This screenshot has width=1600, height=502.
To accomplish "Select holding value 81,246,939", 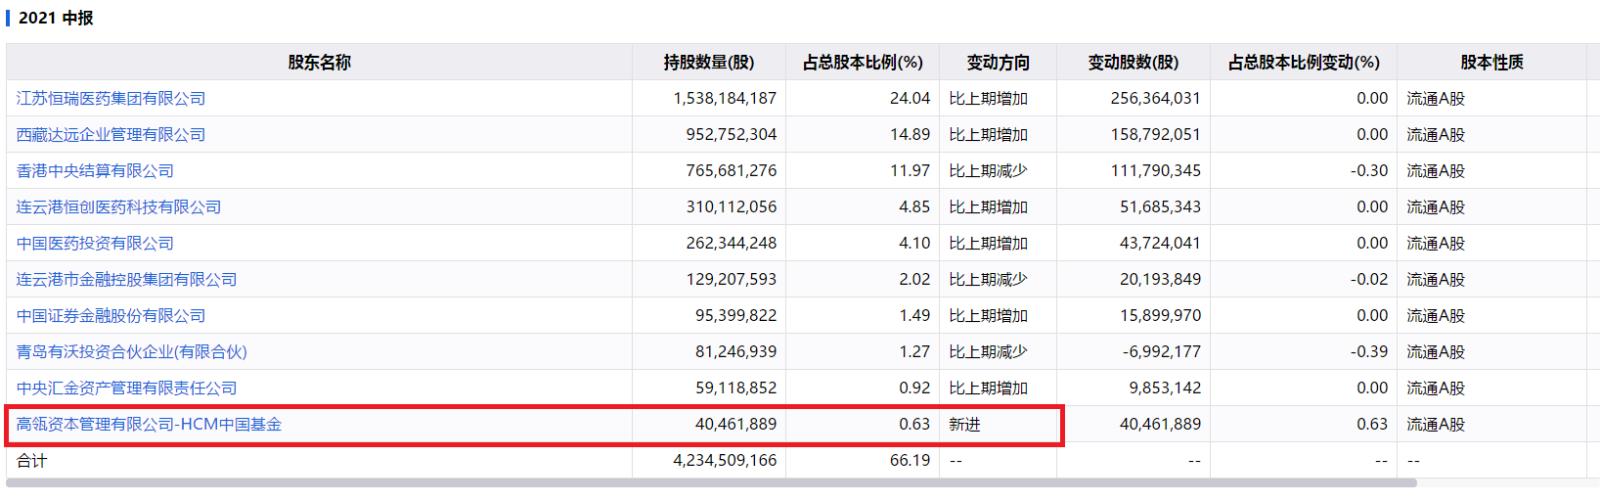I will (736, 351).
